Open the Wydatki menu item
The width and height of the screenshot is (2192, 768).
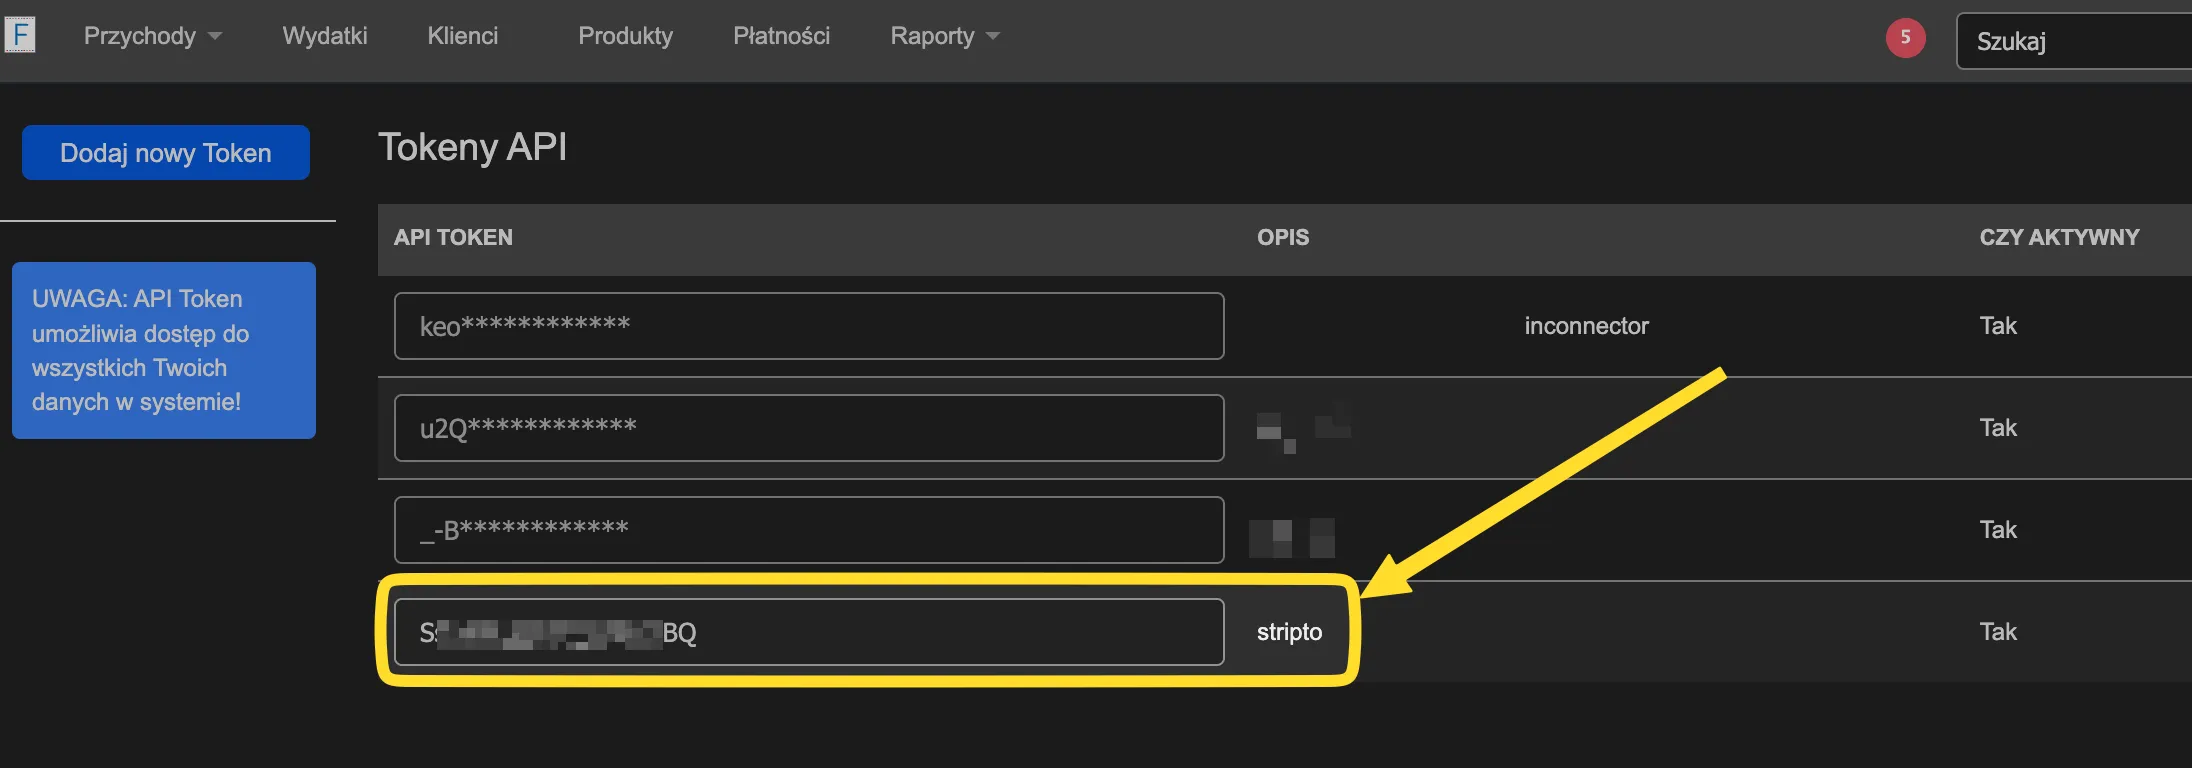coord(325,36)
